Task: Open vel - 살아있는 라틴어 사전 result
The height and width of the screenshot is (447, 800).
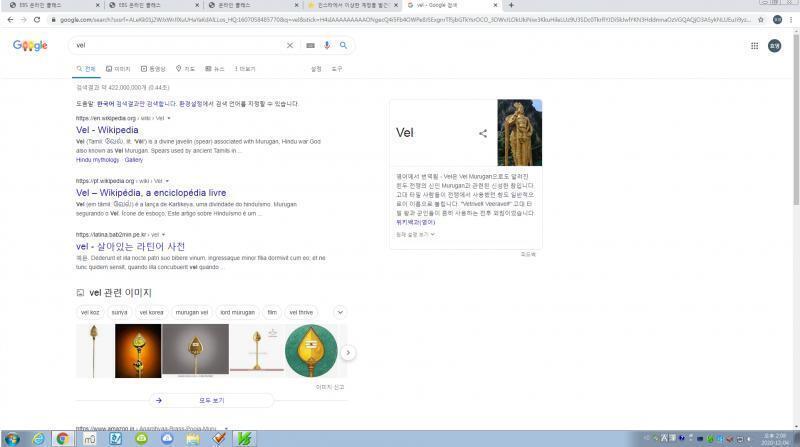Action: pos(131,246)
